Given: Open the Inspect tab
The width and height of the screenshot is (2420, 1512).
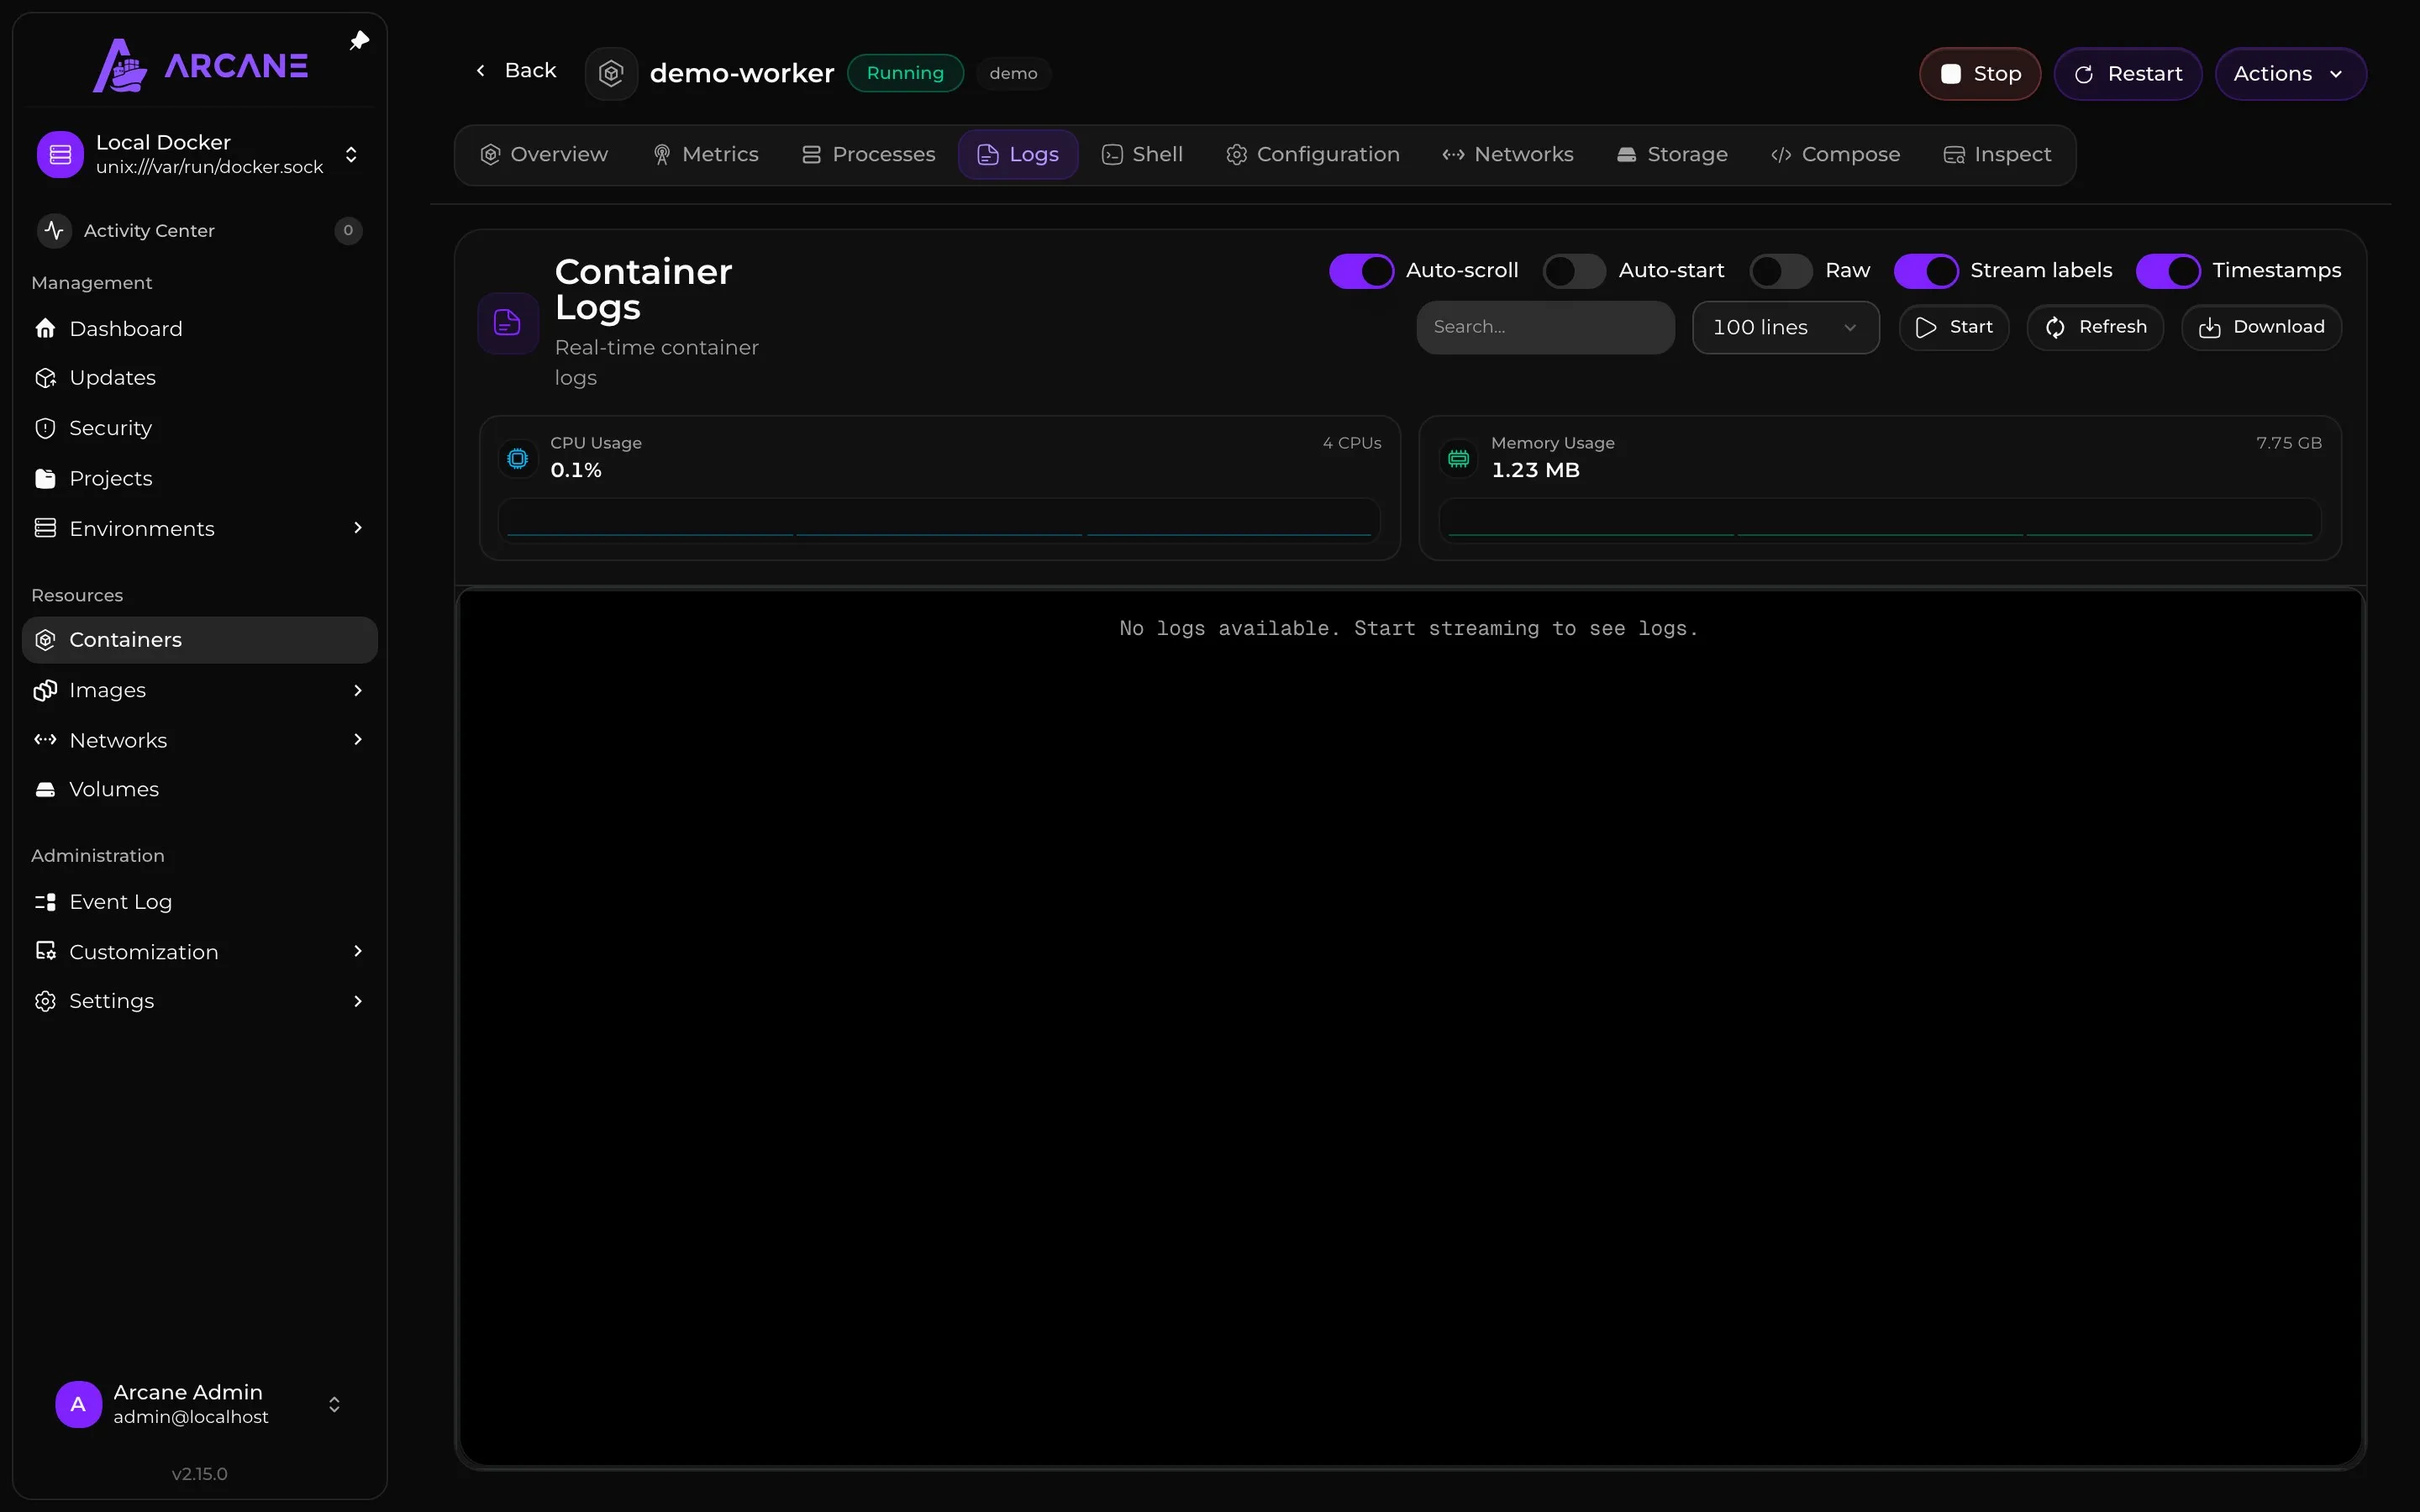Looking at the screenshot, I should click(1997, 155).
